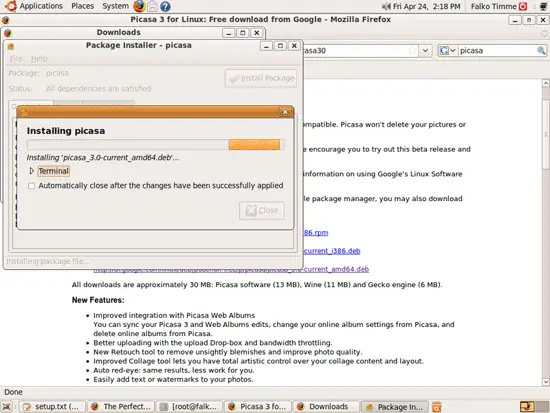Click the red power icon next to Falko Timme

coord(523,6)
